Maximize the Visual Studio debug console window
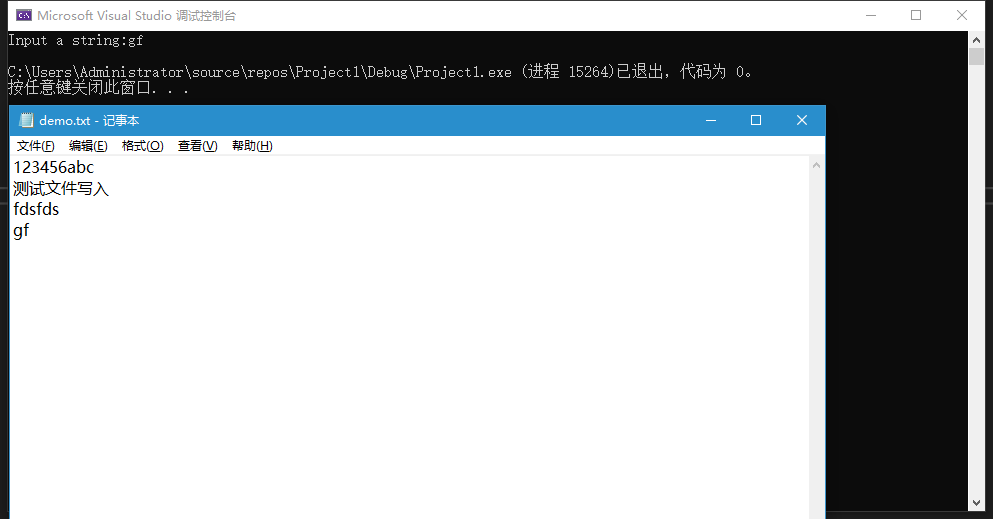The width and height of the screenshot is (993, 519). 916,15
